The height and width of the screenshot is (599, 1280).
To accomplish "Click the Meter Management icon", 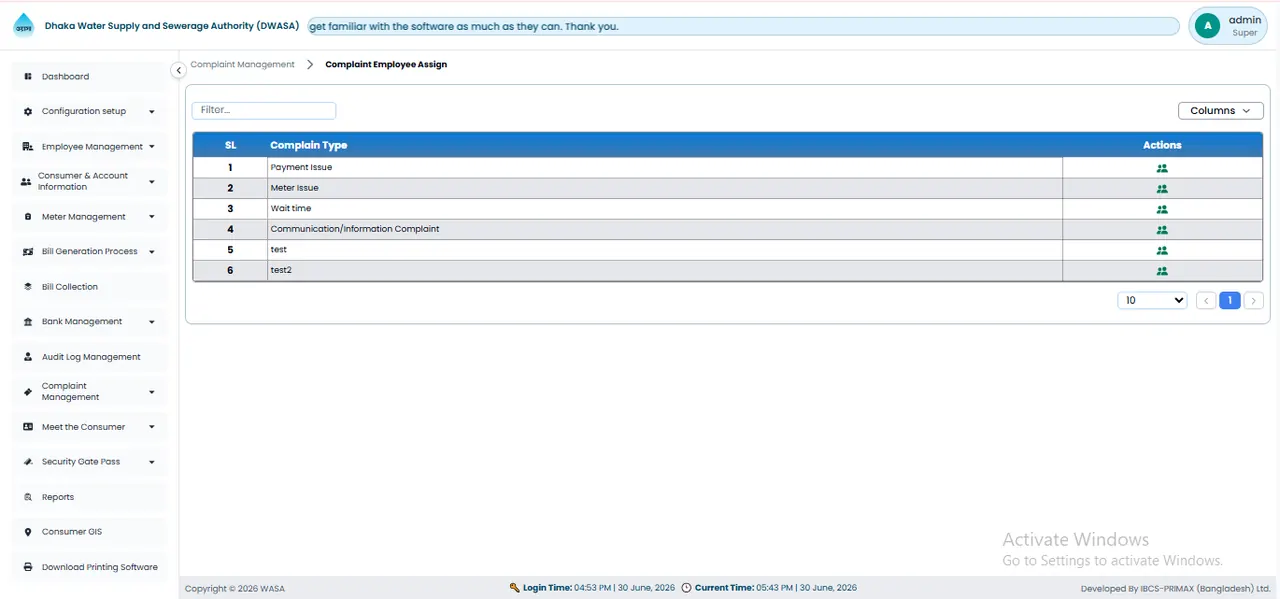I will (x=28, y=217).
